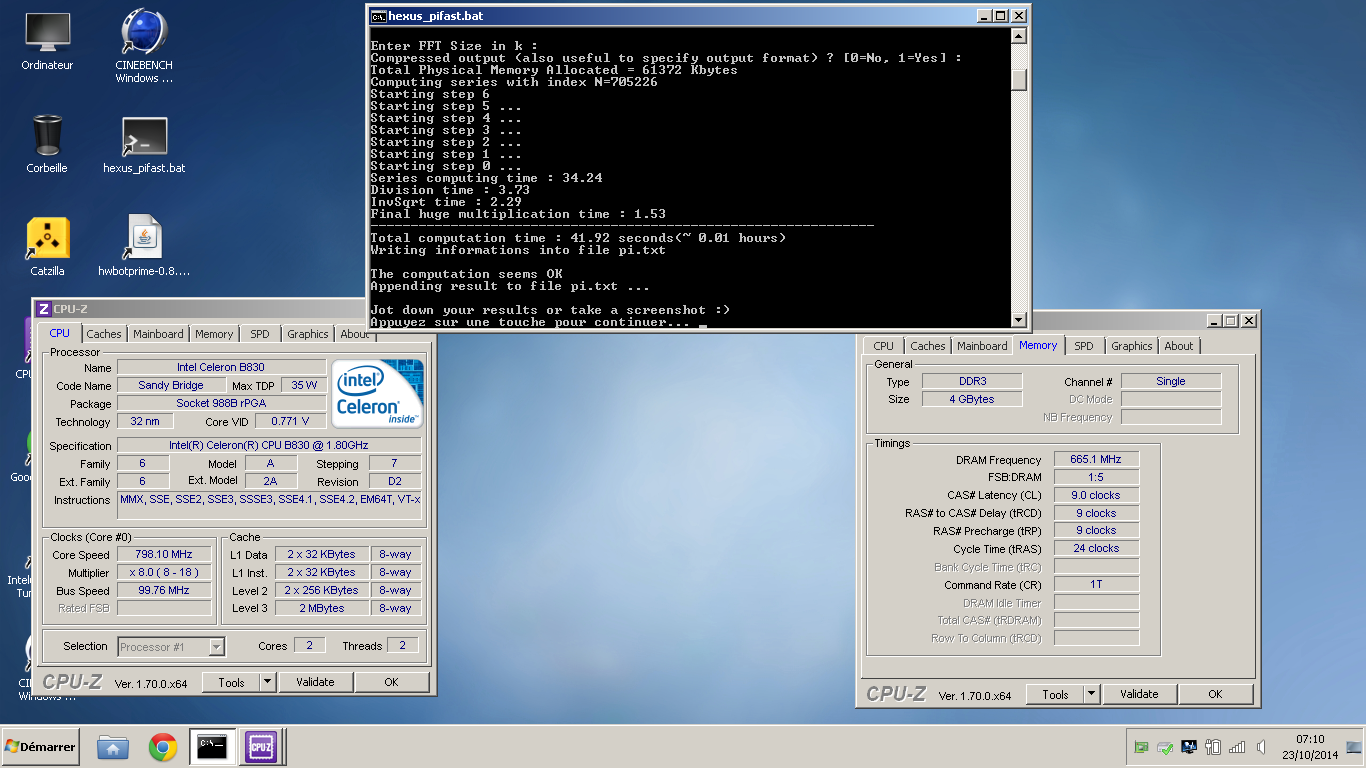Click Tools button in the CPU window
1366x768 pixels.
[231, 682]
